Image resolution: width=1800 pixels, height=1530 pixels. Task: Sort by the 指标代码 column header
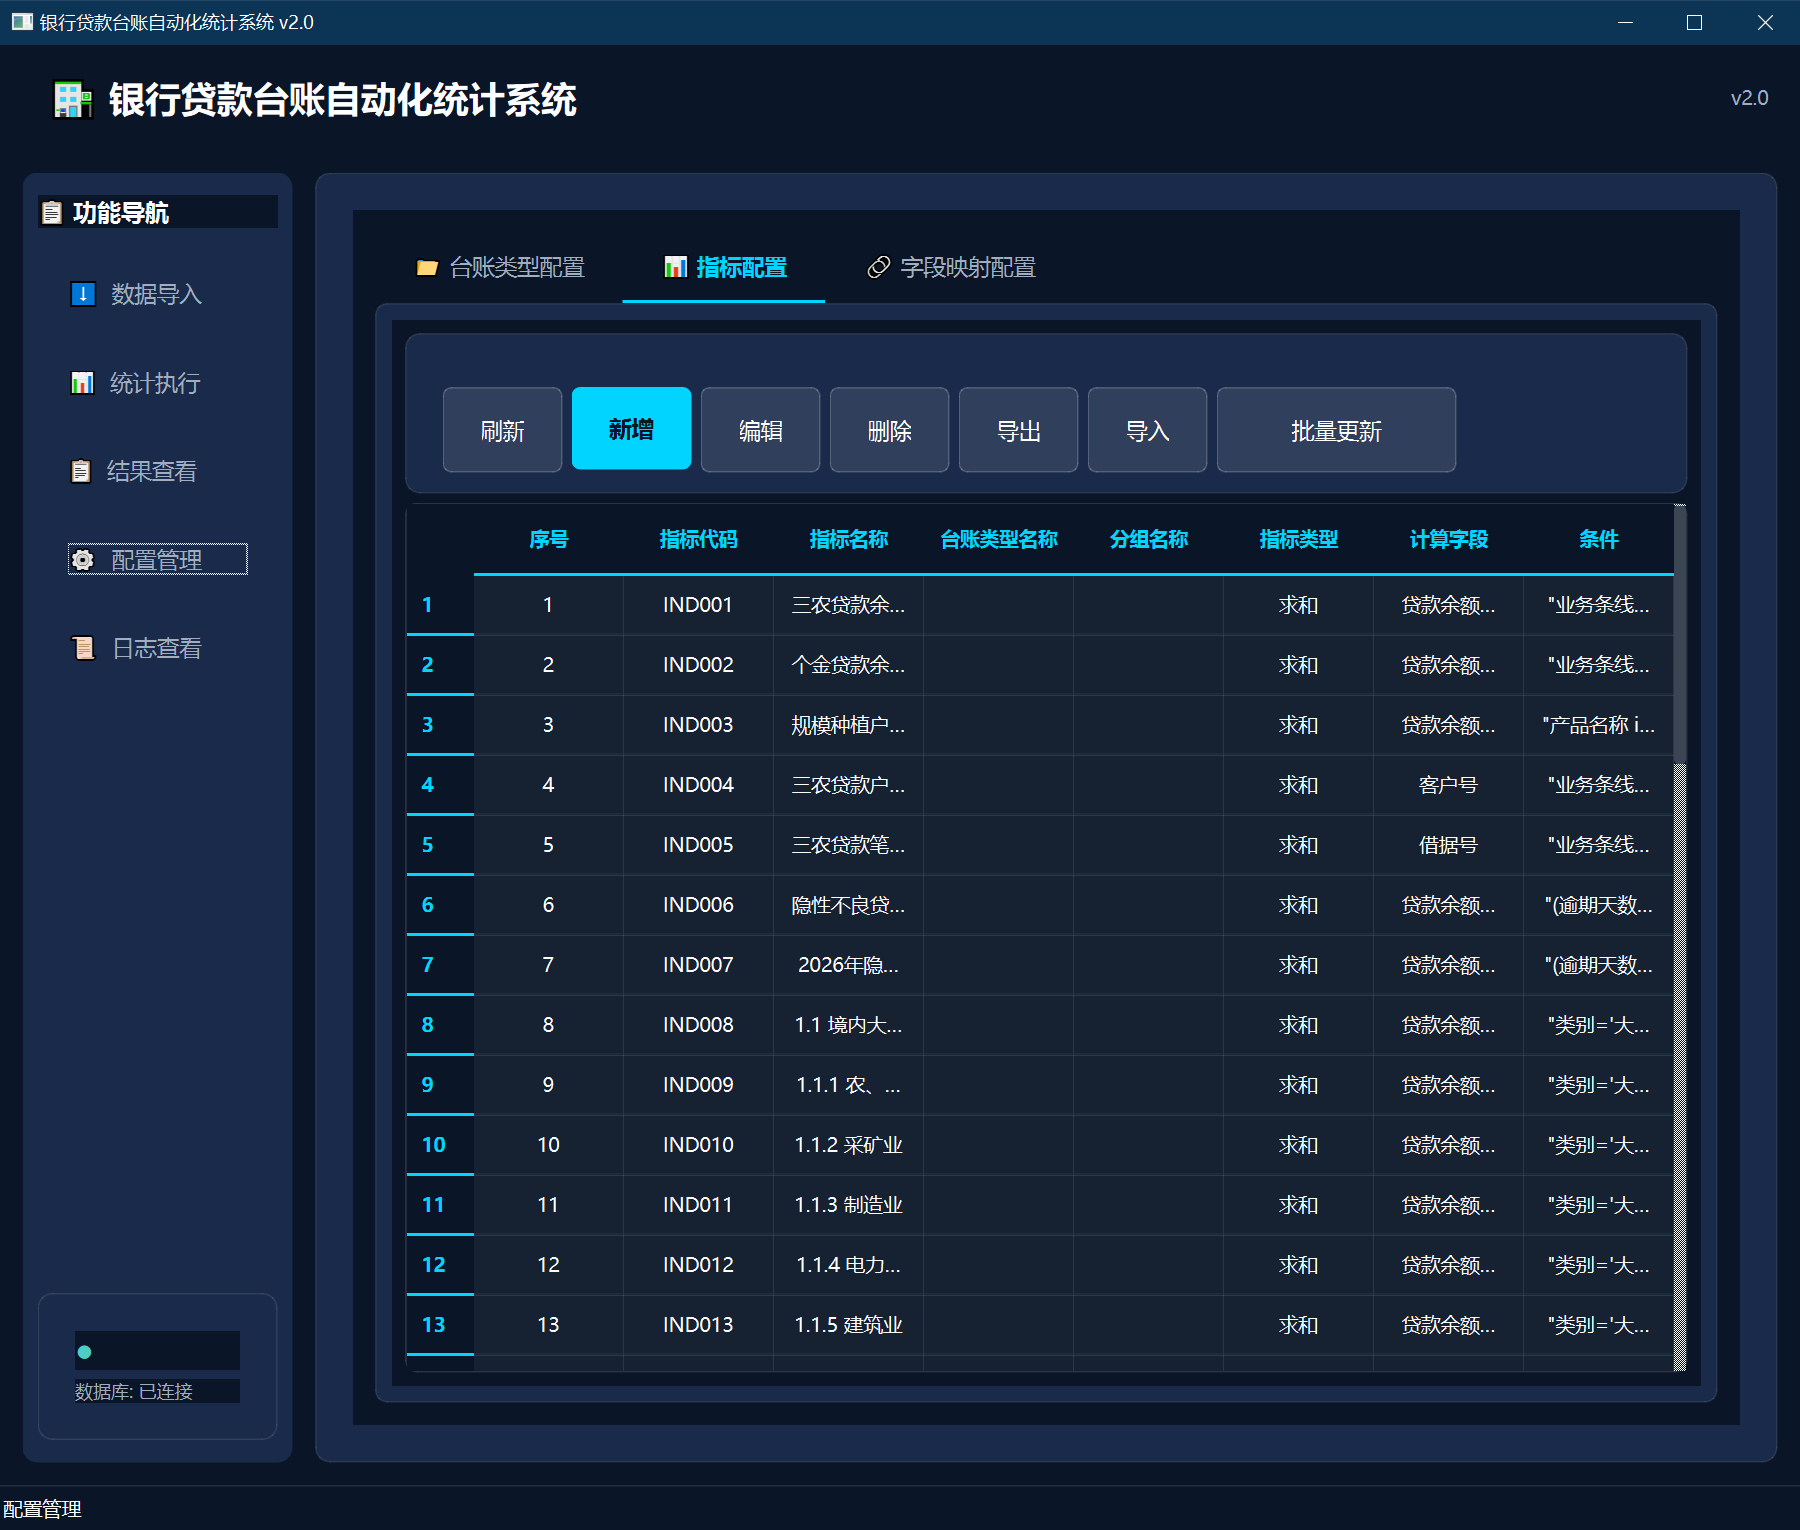pyautogui.click(x=698, y=540)
